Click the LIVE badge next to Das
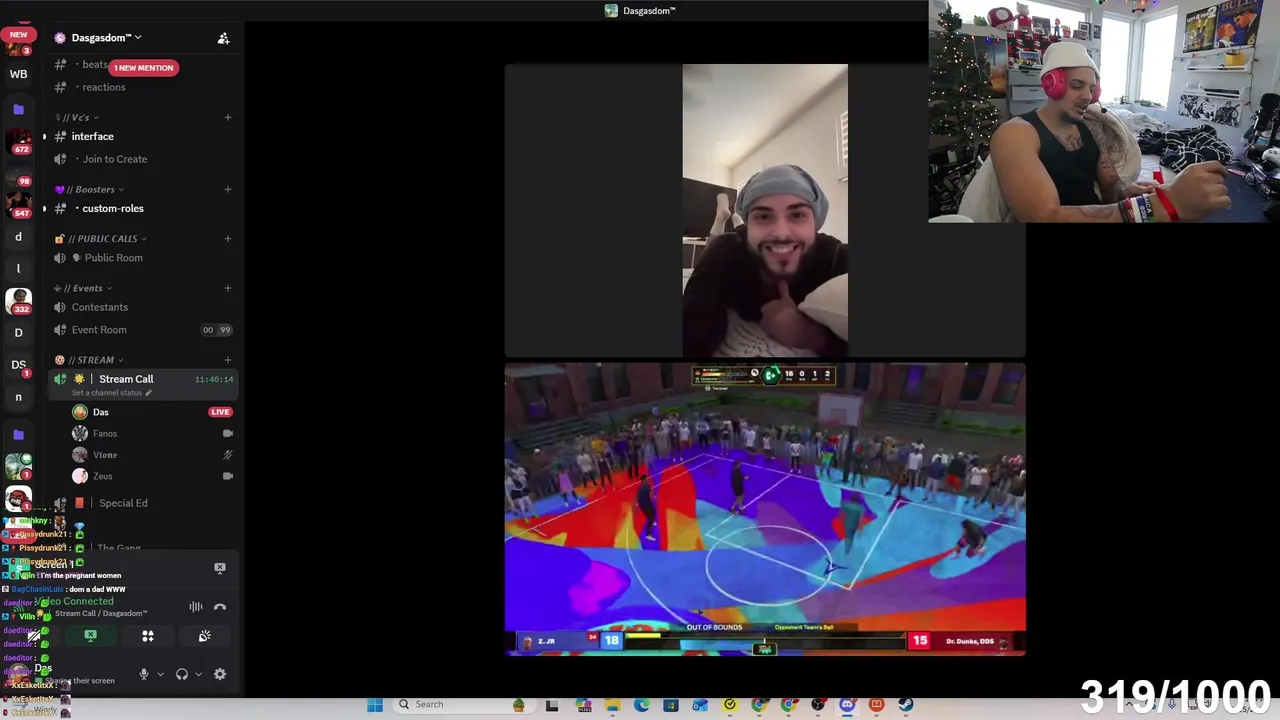This screenshot has width=1280, height=720. (x=220, y=412)
